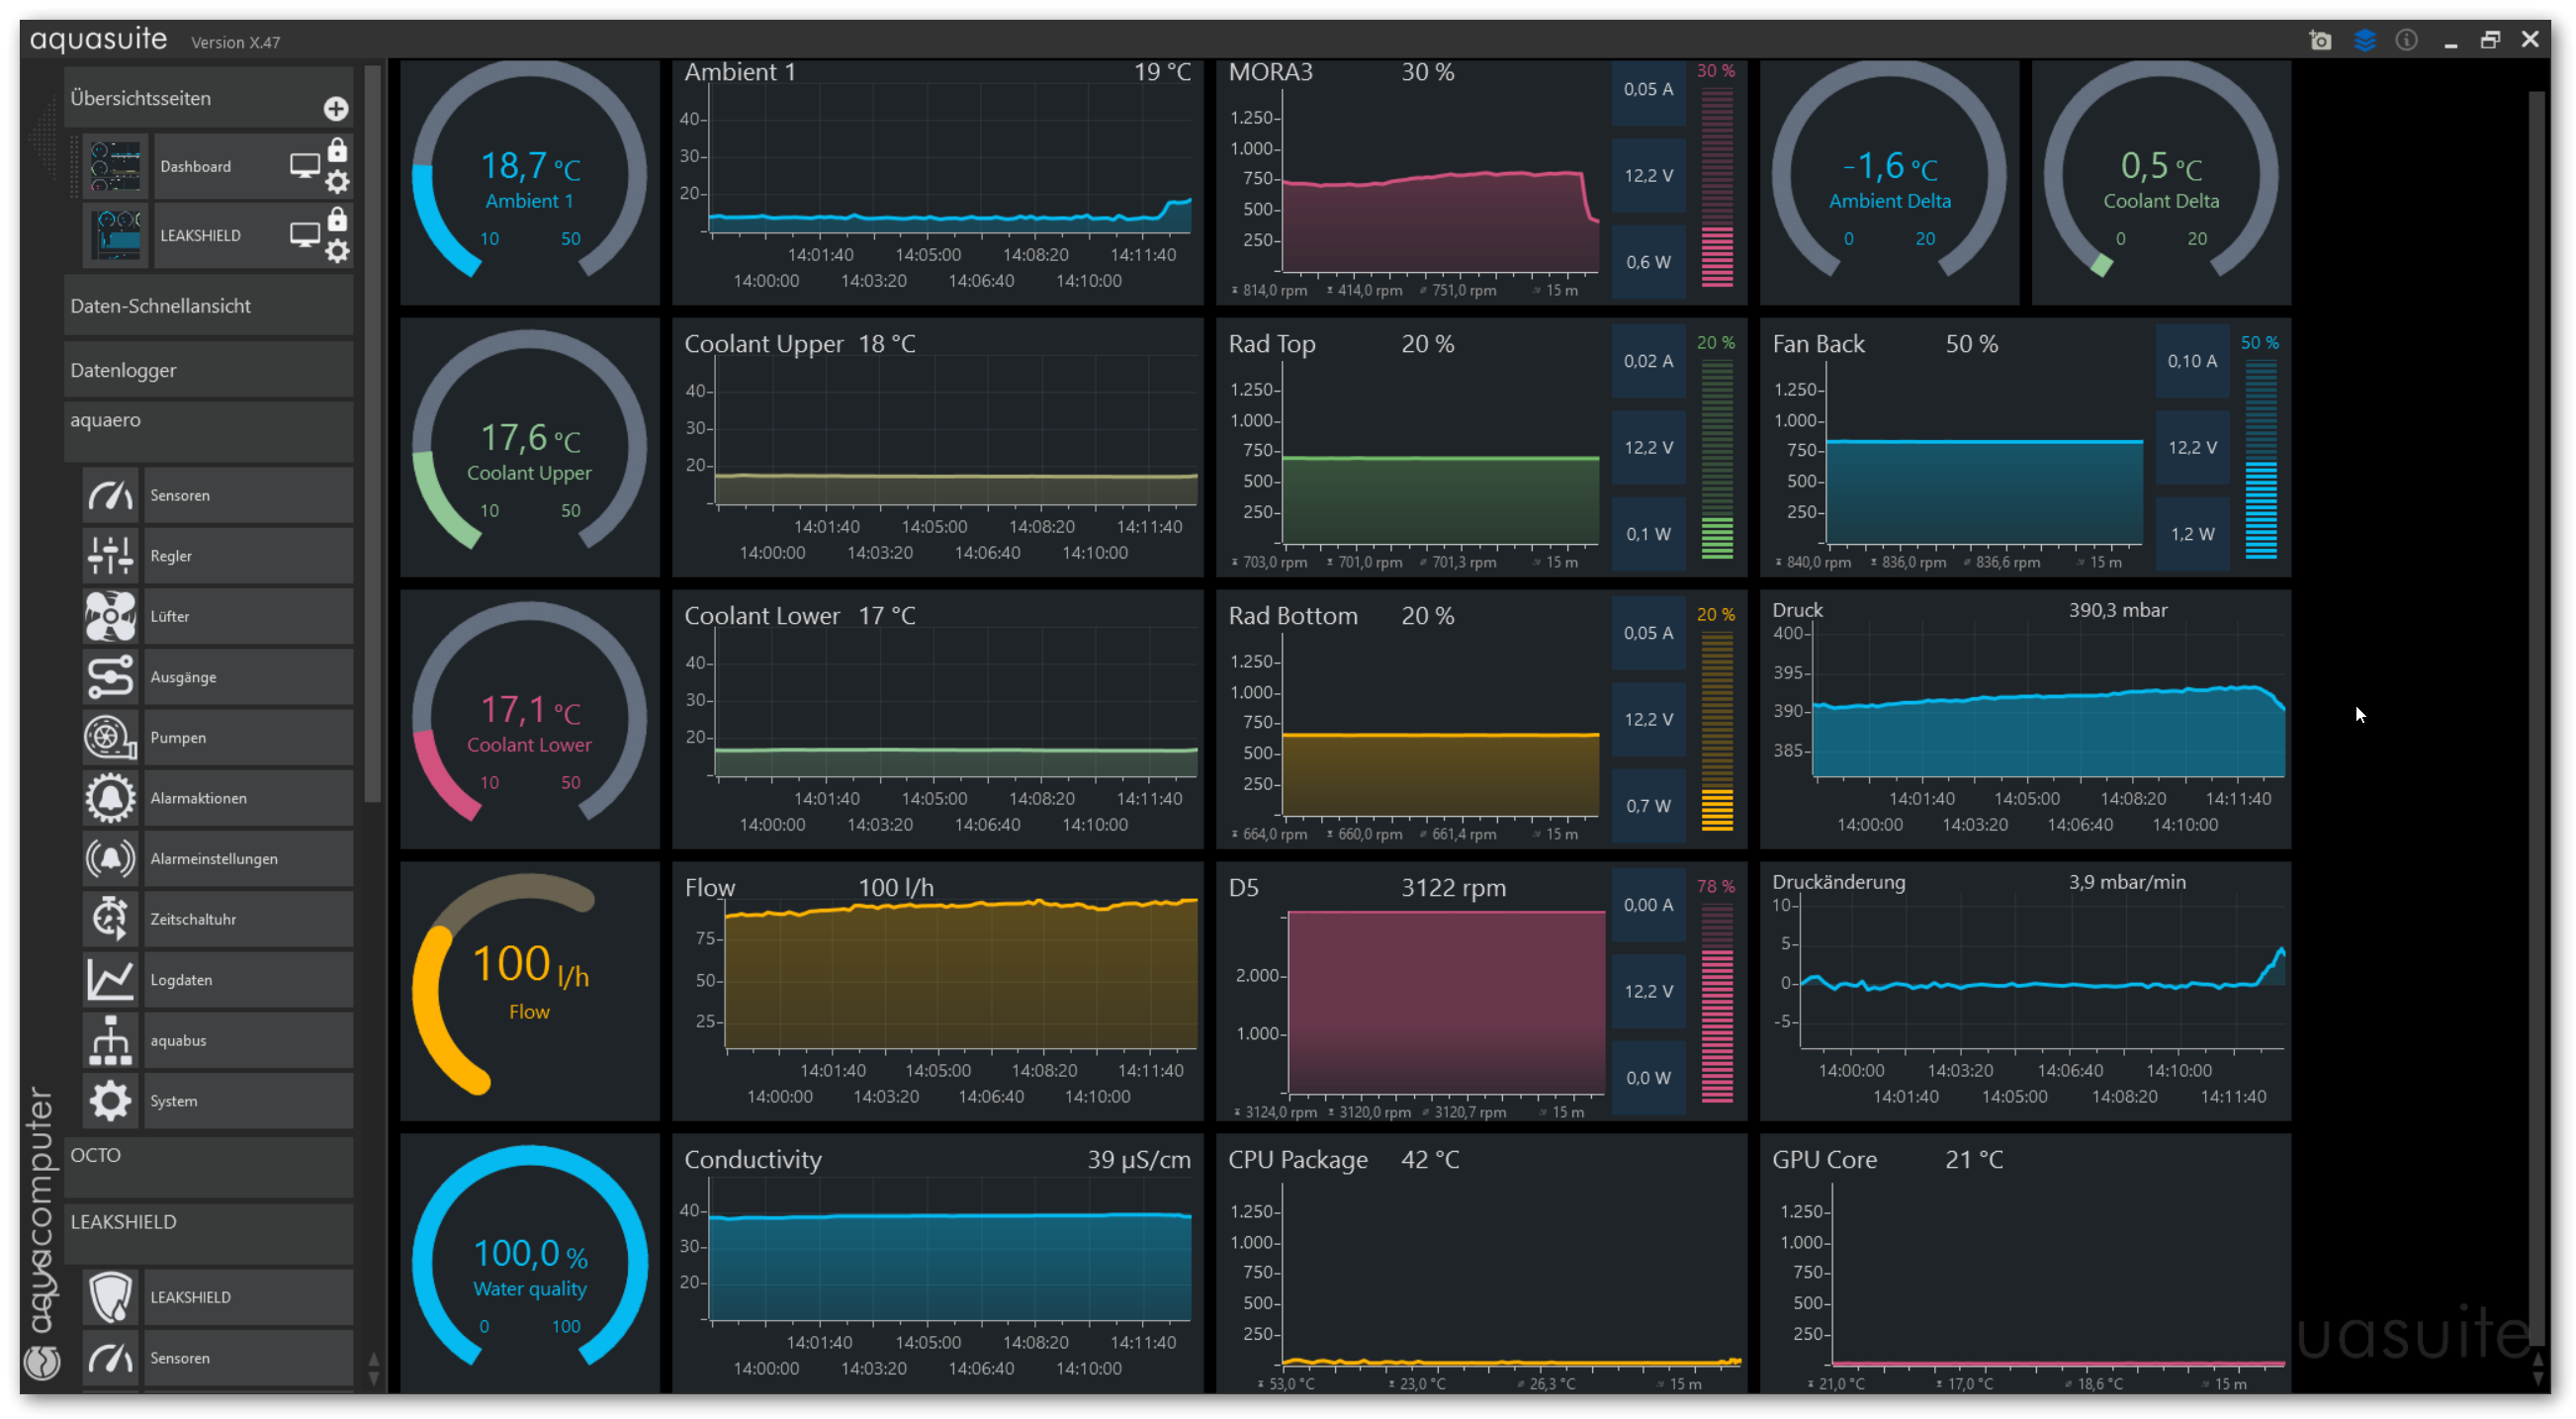Screen dimensions: 2576x1419
Task: Click the screenshot camera icon in title bar
Action: point(2320,40)
